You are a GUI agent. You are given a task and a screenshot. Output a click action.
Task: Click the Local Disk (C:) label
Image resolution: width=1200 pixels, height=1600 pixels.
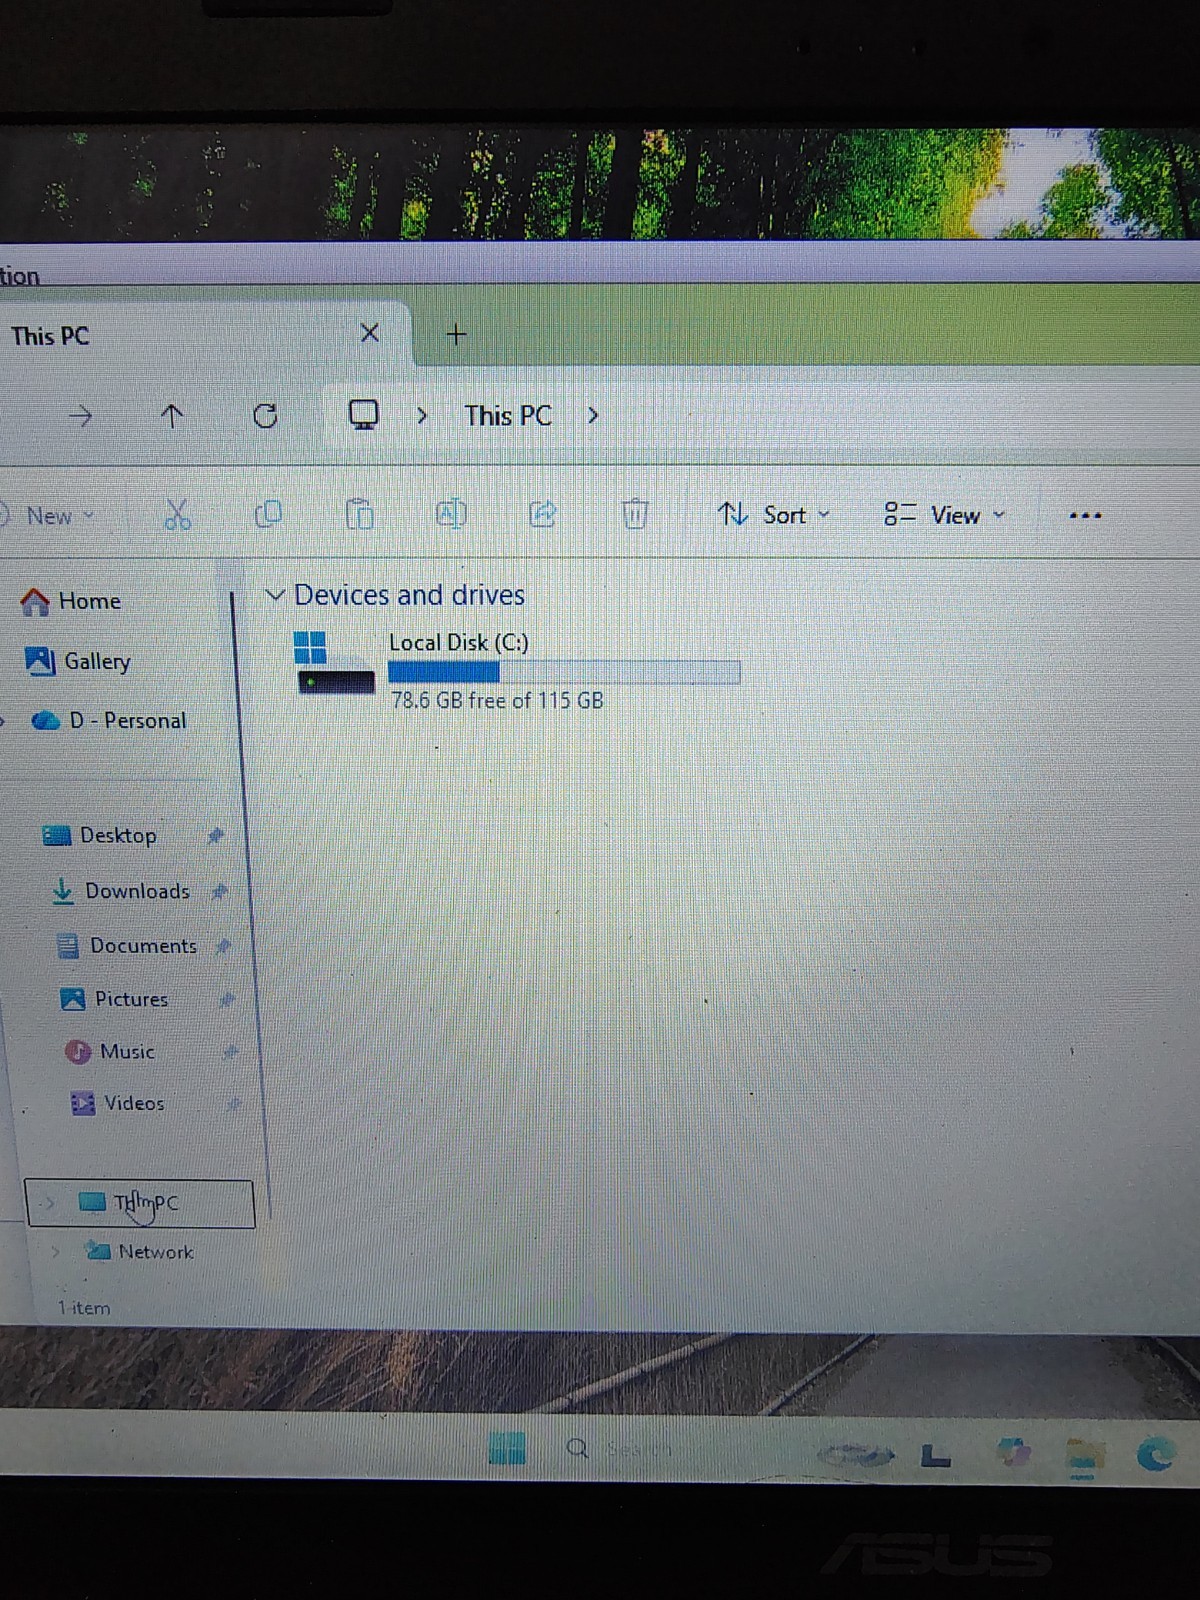click(x=459, y=642)
